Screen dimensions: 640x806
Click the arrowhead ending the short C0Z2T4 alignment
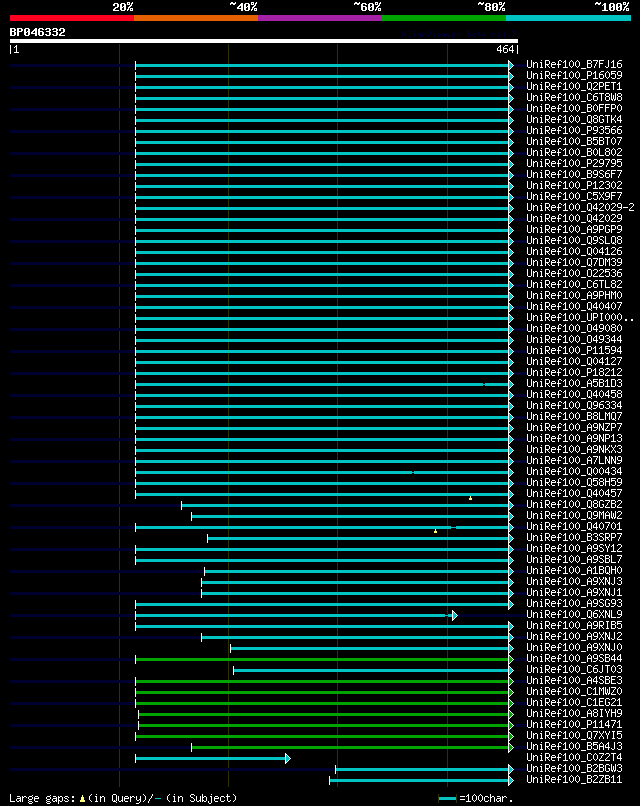[288, 758]
